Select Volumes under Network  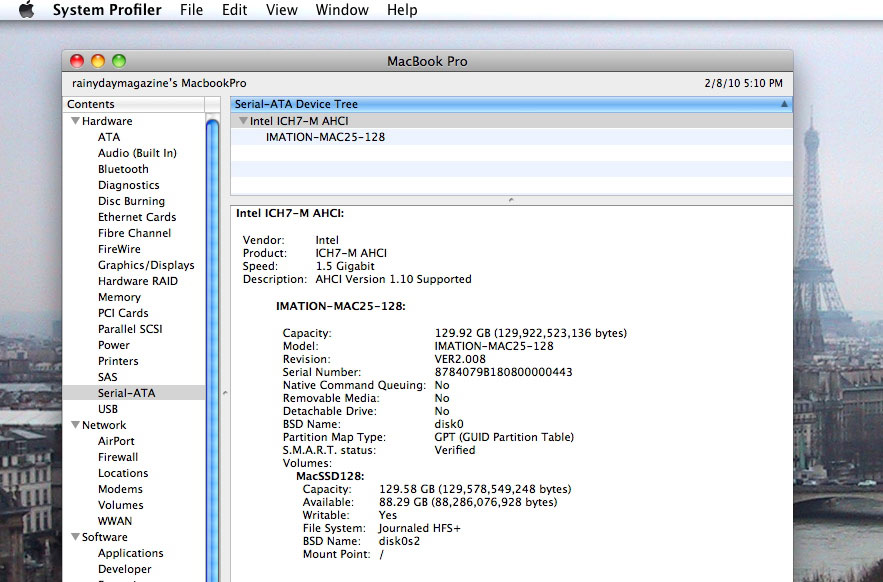click(121, 505)
